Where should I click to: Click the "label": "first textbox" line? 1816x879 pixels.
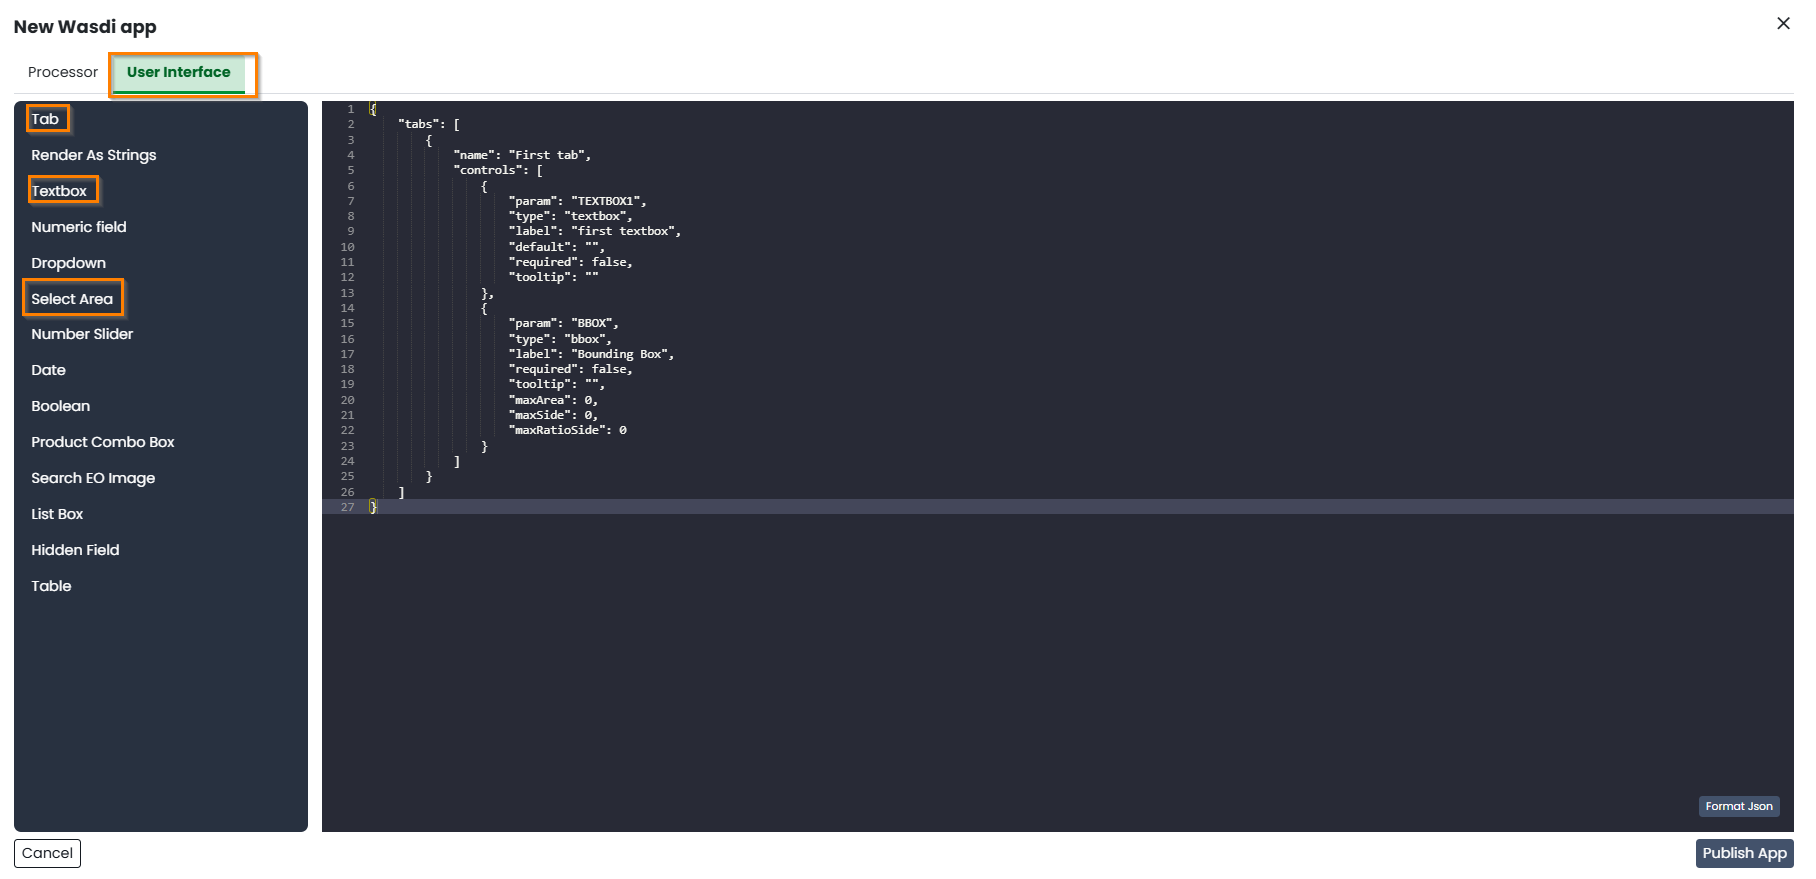coord(594,231)
